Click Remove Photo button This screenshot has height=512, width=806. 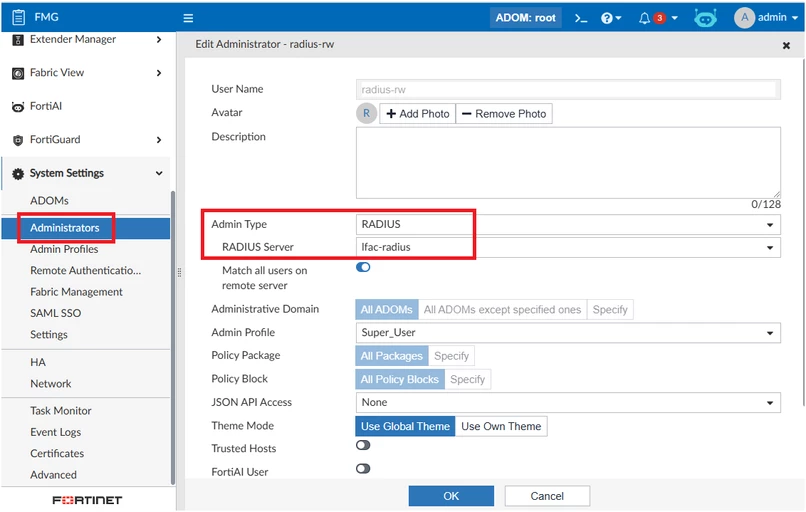point(504,114)
